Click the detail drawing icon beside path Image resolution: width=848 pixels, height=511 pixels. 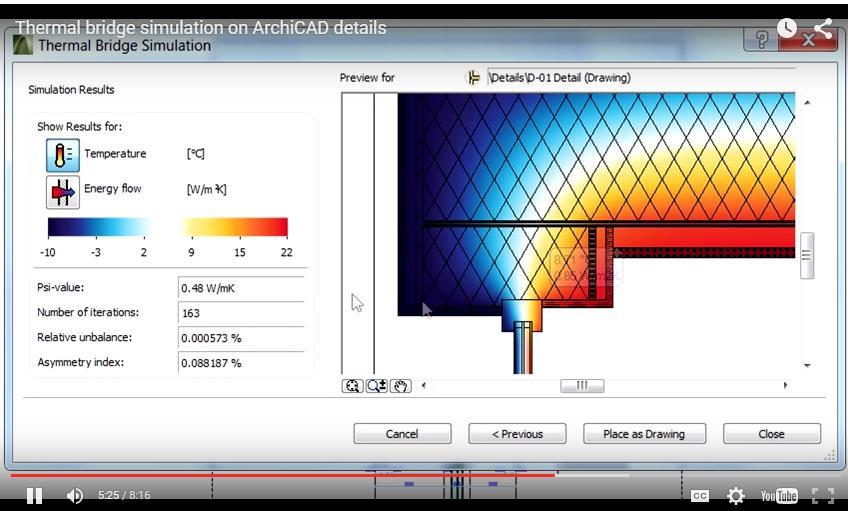[x=473, y=78]
